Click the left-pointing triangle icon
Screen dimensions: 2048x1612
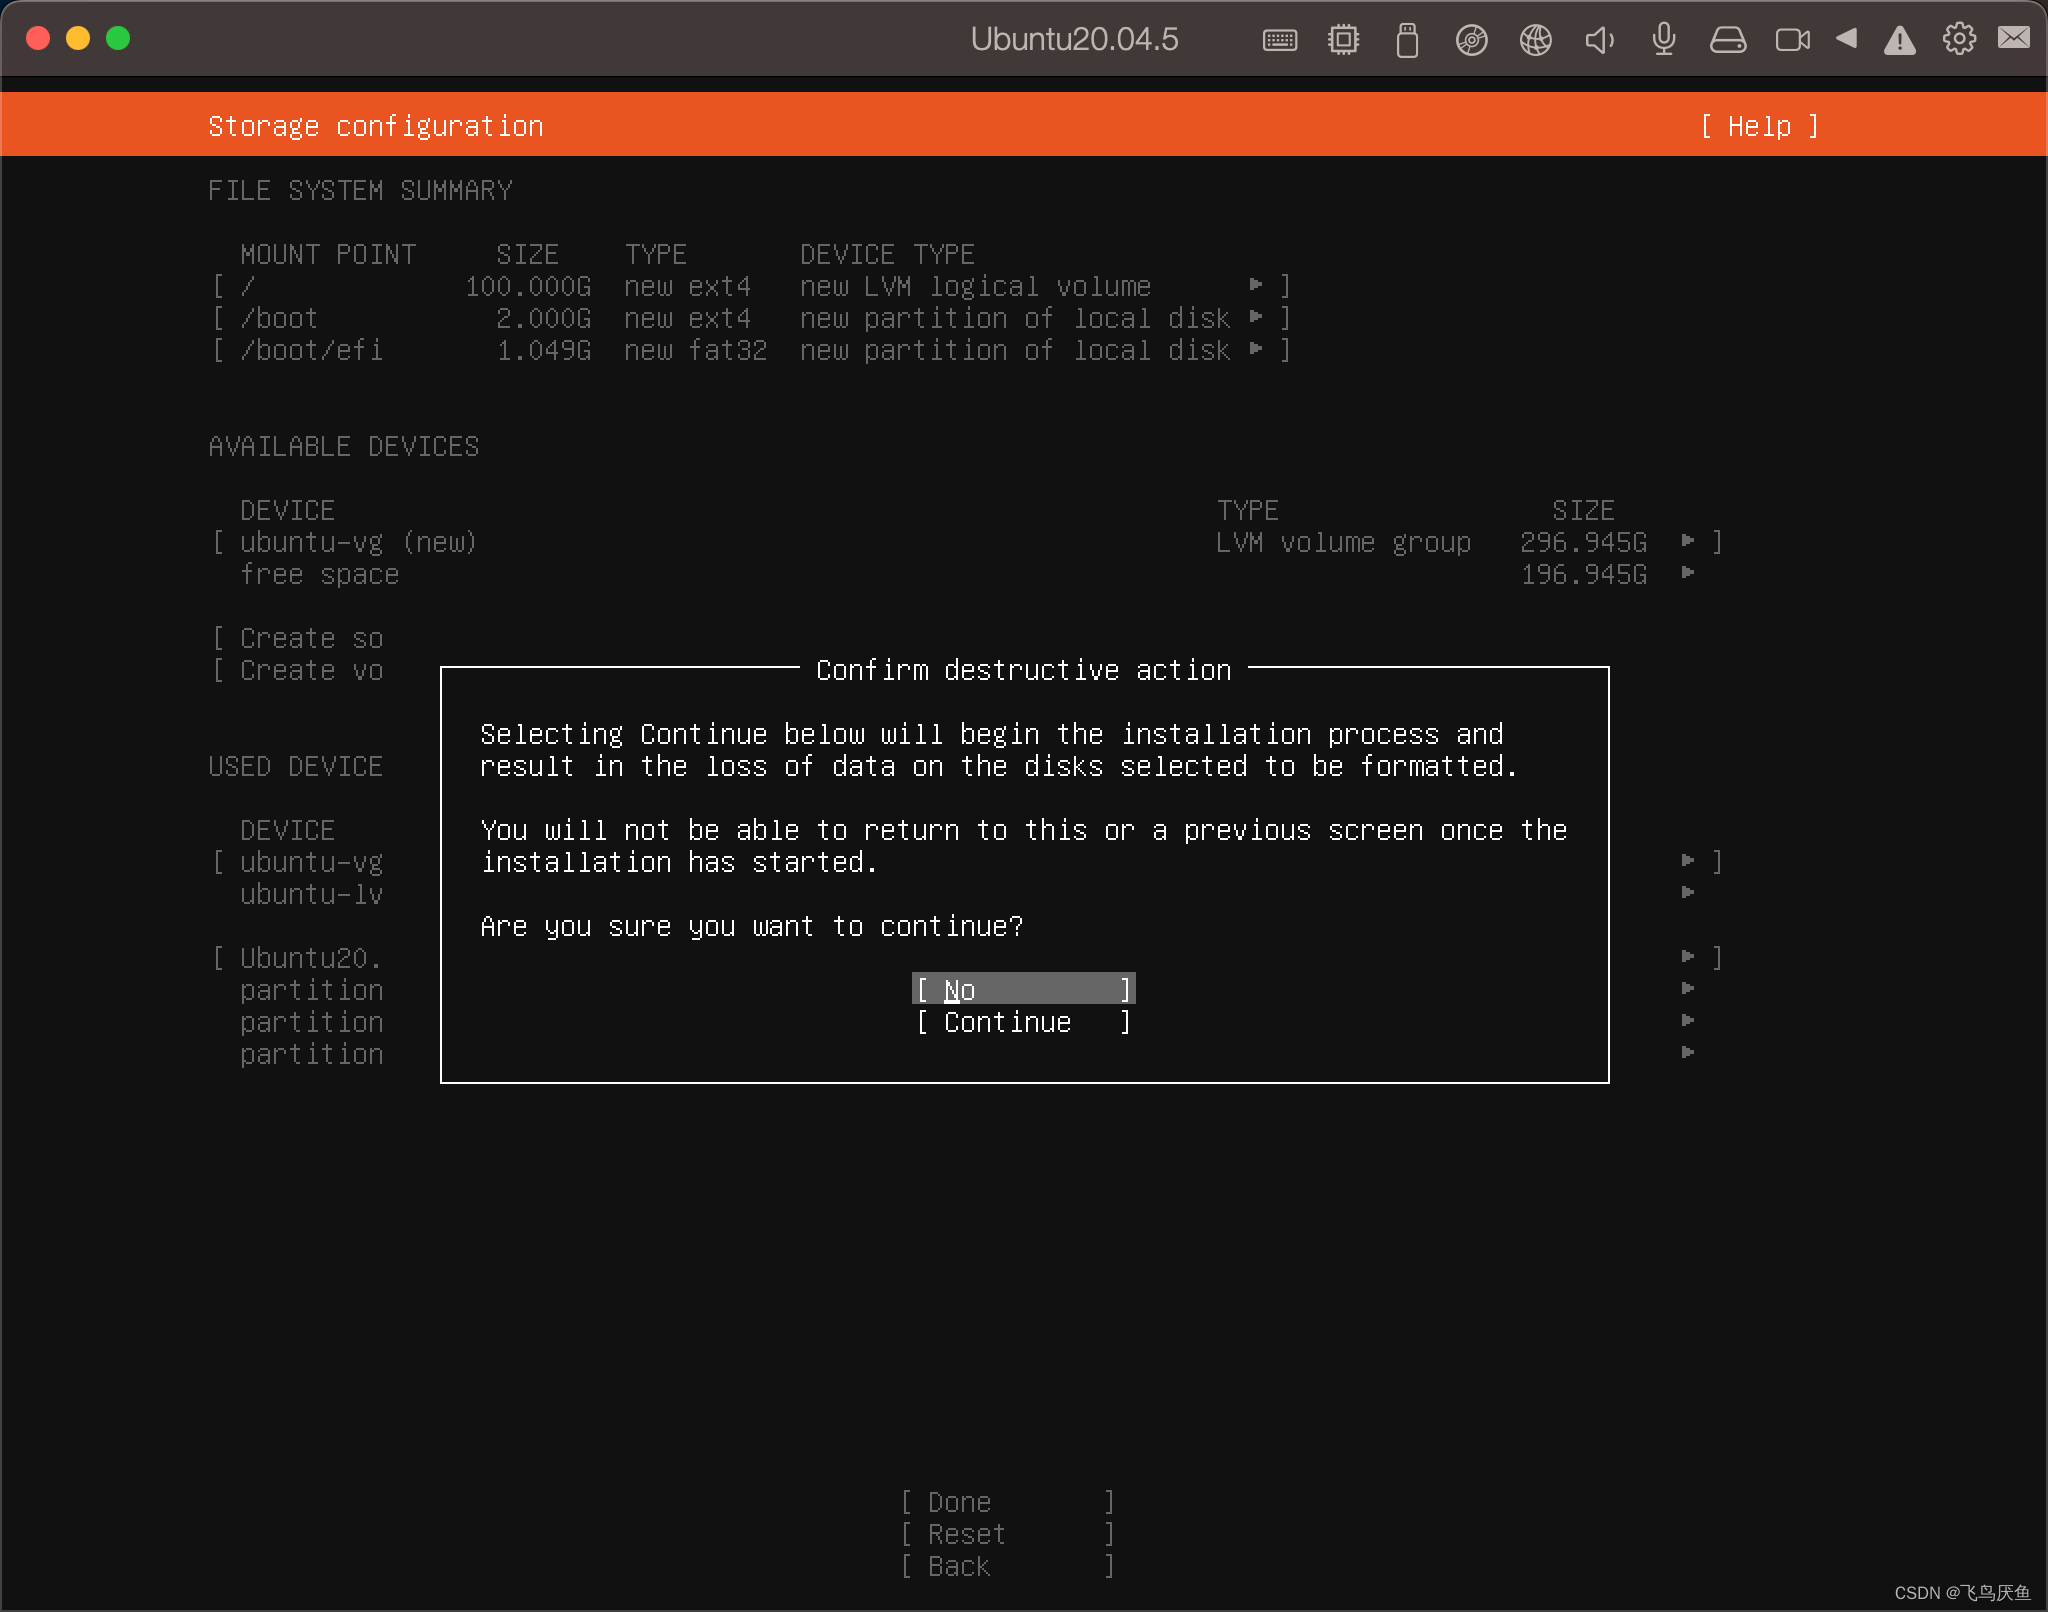[x=1846, y=38]
